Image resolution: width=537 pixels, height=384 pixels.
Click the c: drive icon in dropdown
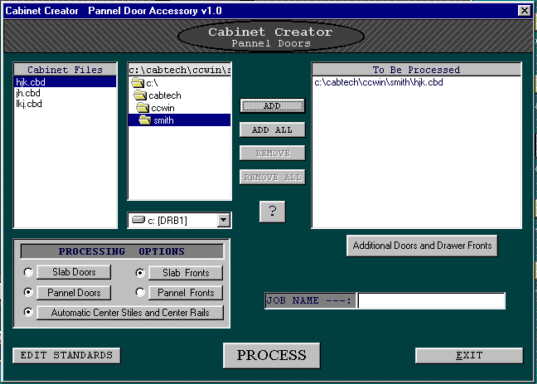click(x=138, y=220)
